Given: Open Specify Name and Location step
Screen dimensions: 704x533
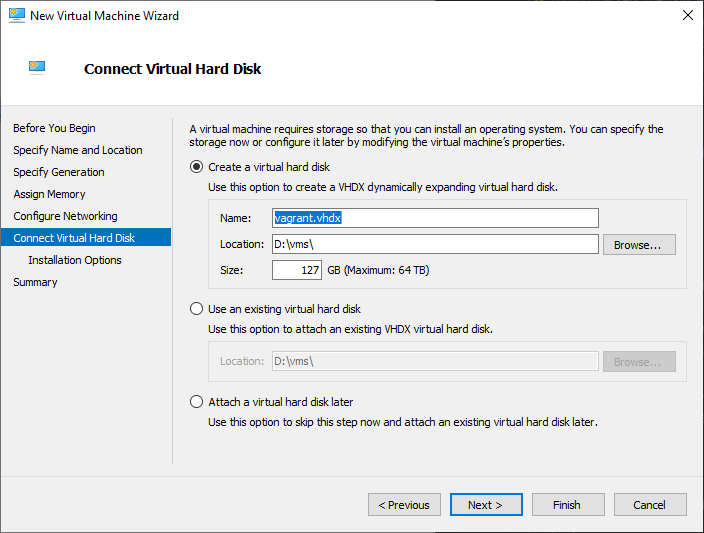Looking at the screenshot, I should [77, 150].
